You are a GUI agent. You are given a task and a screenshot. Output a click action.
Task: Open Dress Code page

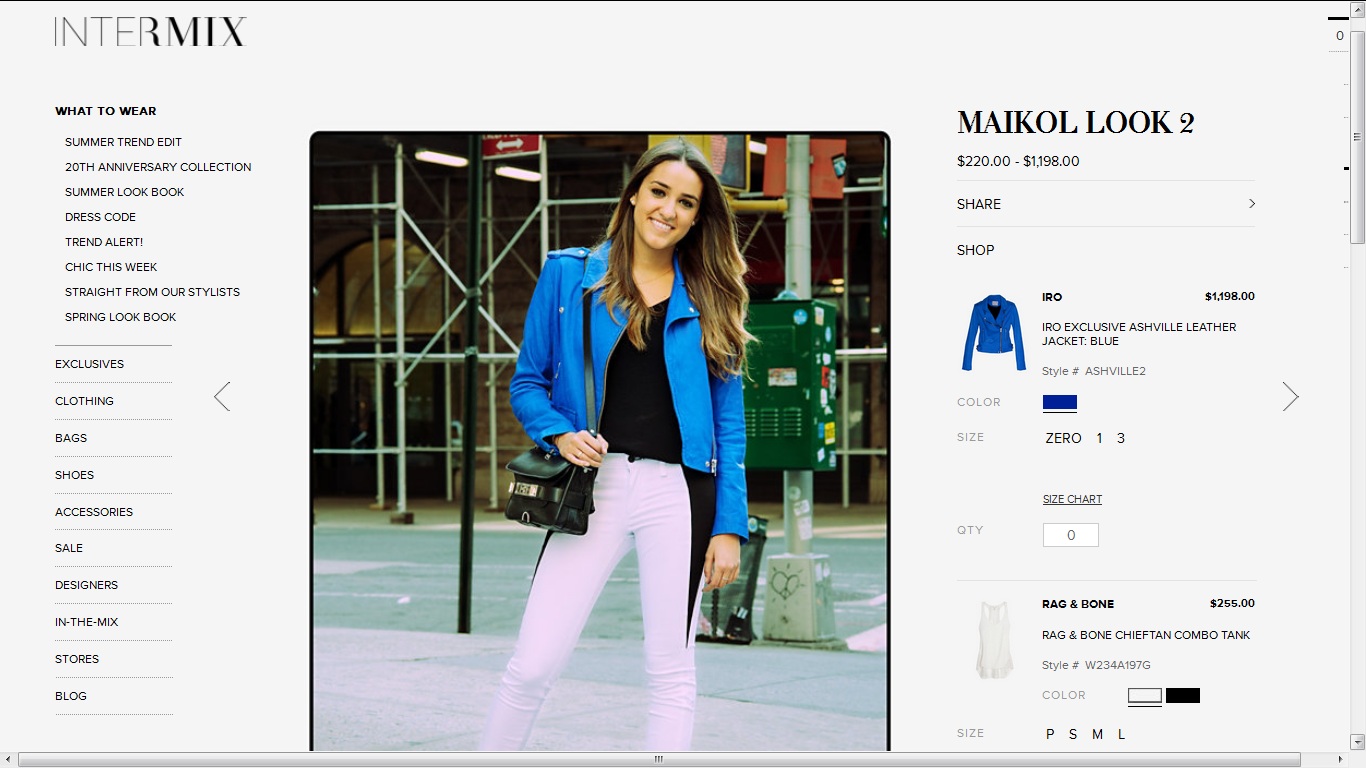[100, 217]
